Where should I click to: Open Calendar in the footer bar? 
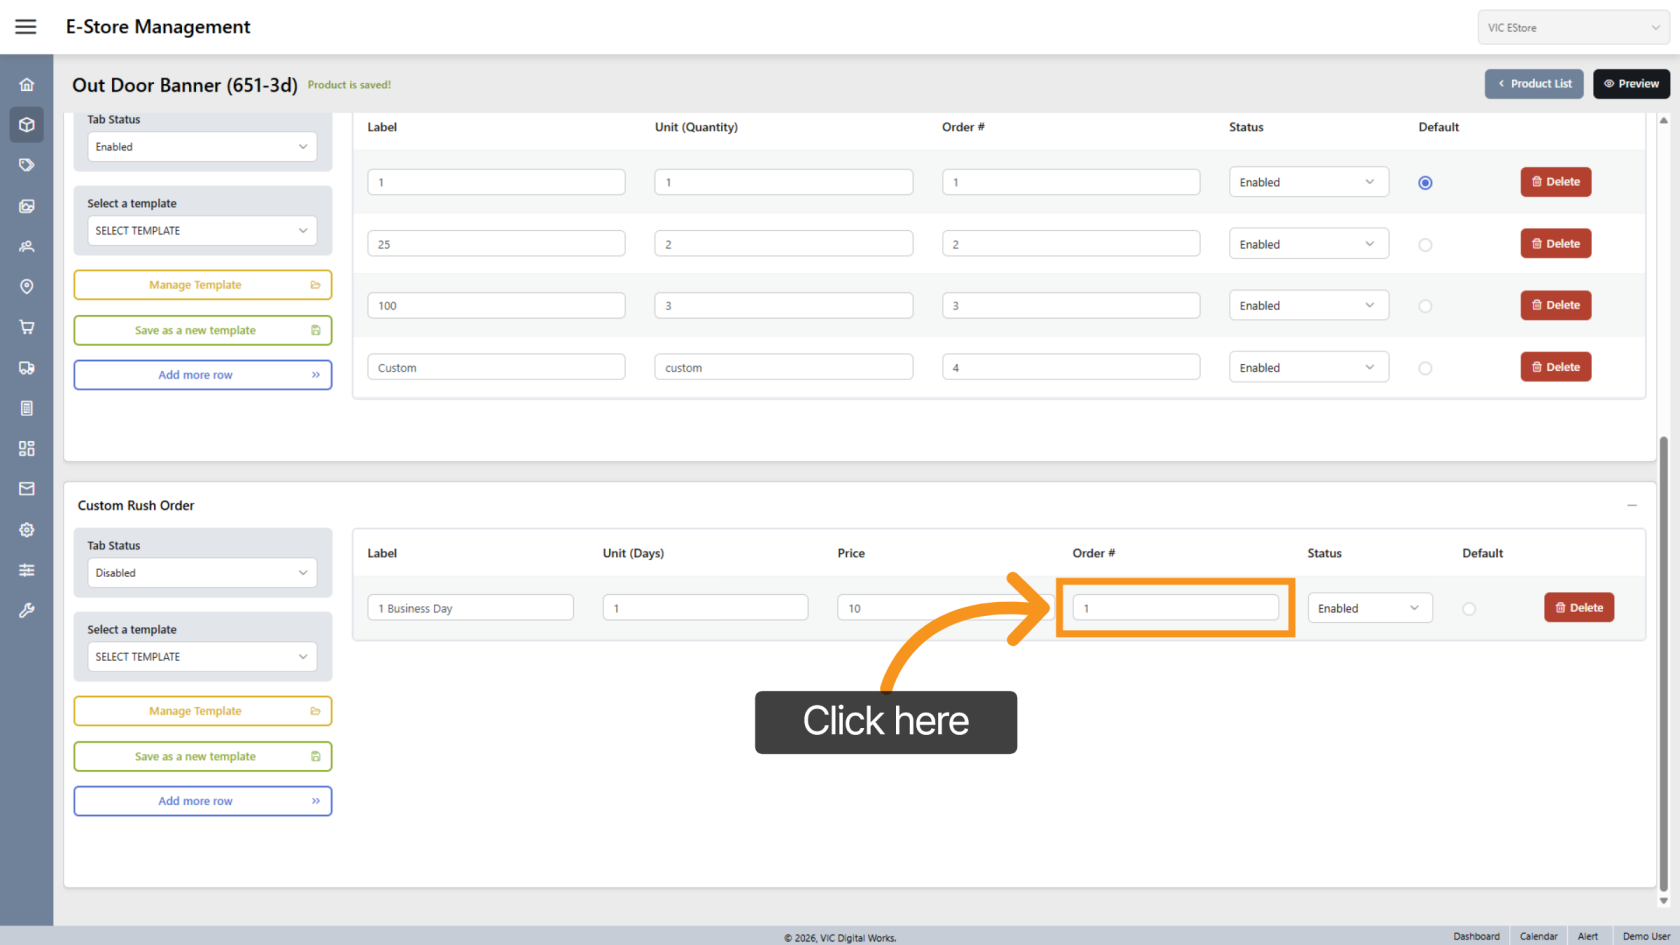1538,936
